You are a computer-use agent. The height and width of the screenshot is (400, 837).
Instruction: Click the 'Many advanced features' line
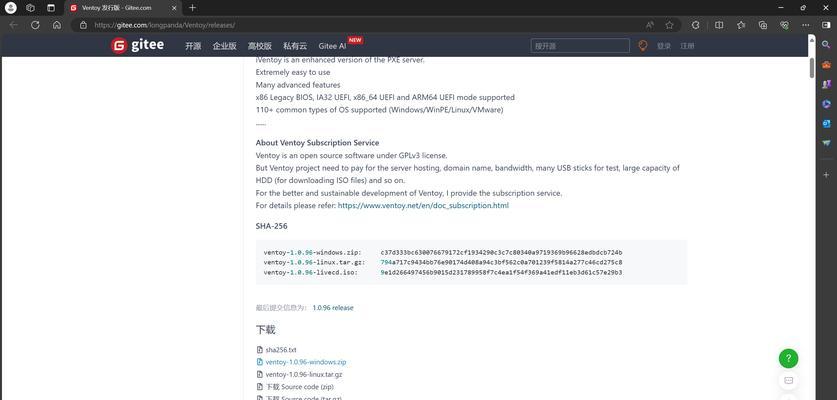pos(298,85)
